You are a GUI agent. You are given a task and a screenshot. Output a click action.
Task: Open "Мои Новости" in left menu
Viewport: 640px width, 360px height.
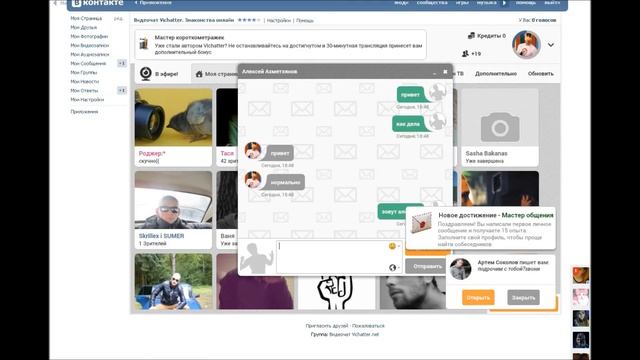point(84,81)
